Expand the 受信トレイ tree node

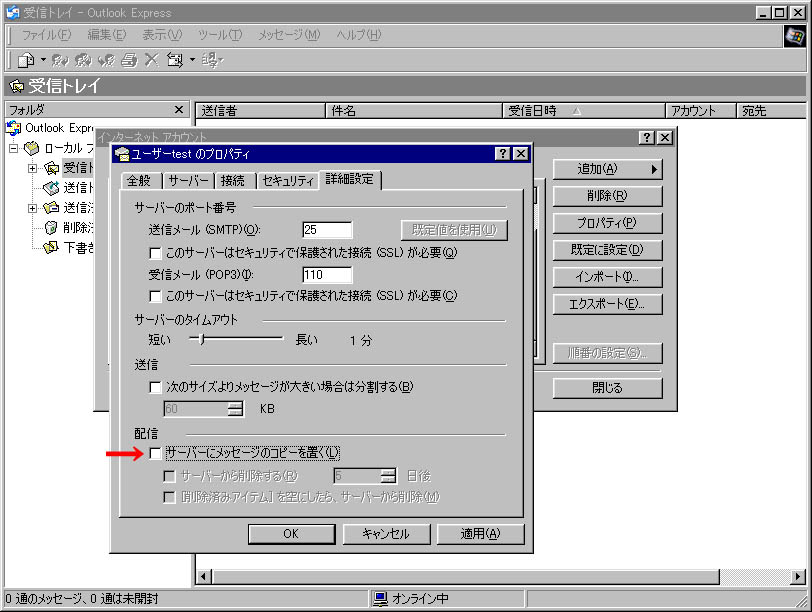pos(32,168)
